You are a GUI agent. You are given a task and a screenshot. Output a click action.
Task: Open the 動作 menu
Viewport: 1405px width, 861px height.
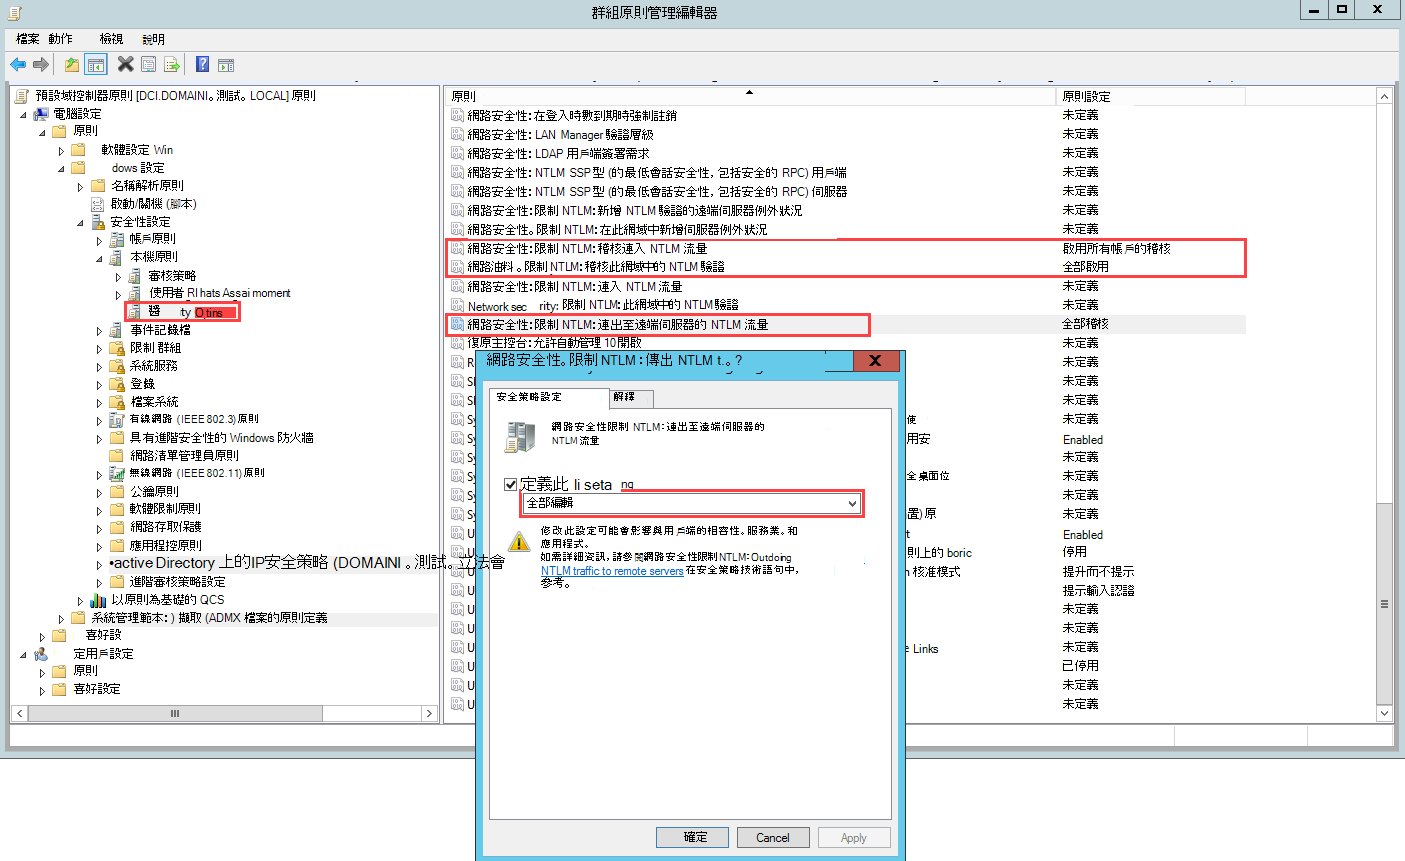tap(61, 39)
